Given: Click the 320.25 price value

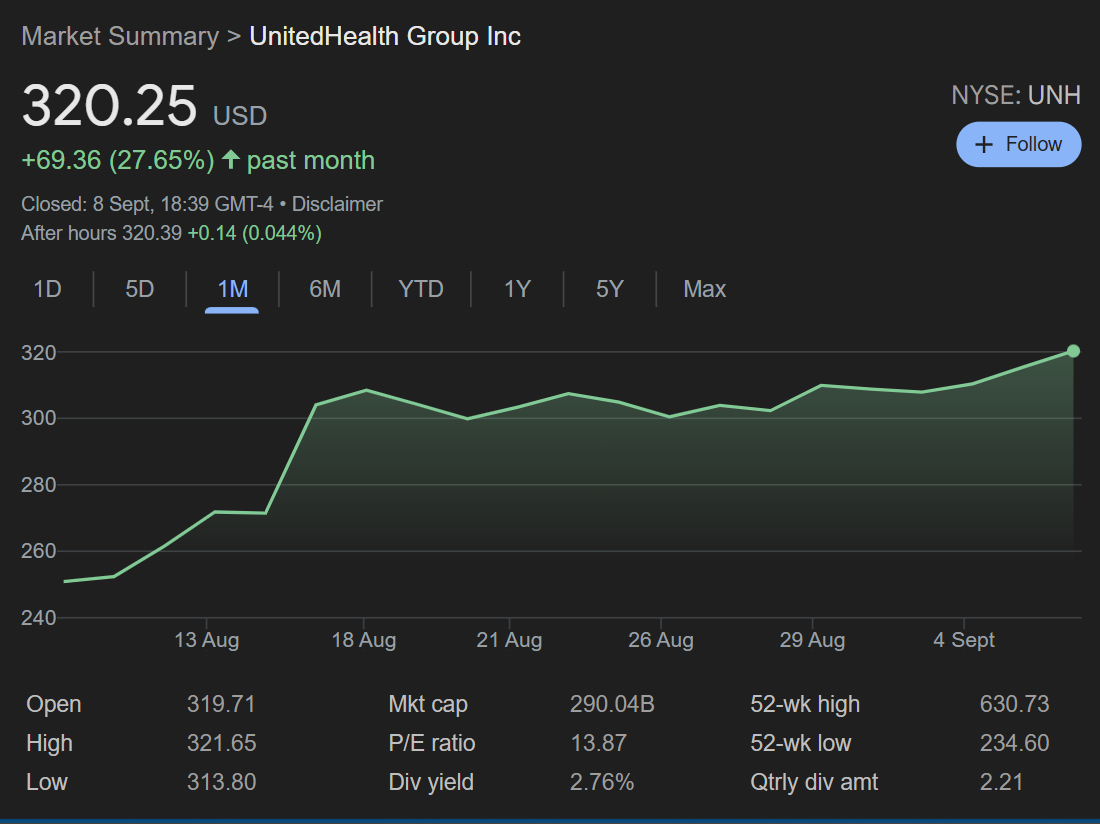Looking at the screenshot, I should (x=109, y=106).
